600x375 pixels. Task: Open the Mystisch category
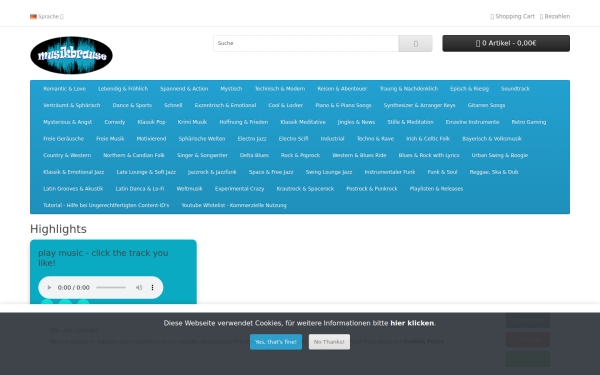(x=231, y=89)
